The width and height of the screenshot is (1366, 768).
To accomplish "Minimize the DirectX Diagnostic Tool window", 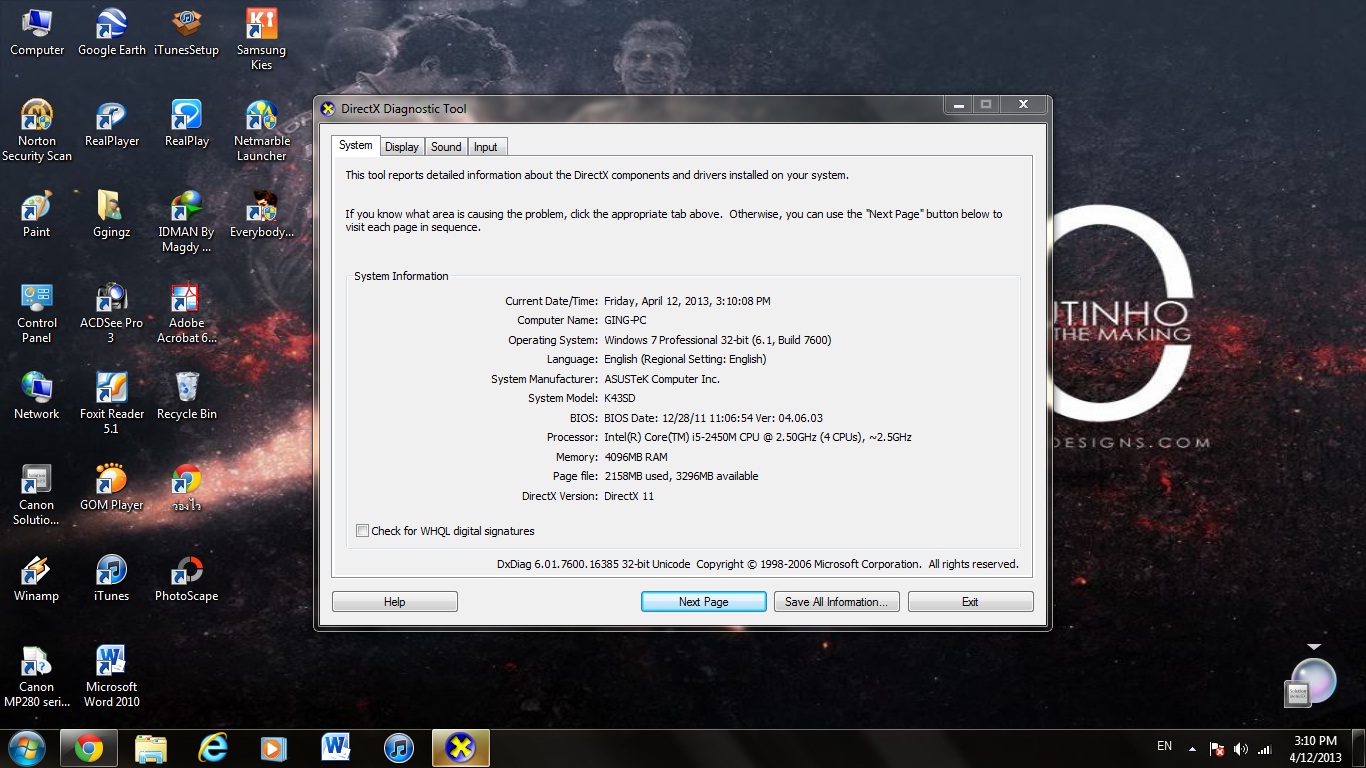I will coord(958,105).
